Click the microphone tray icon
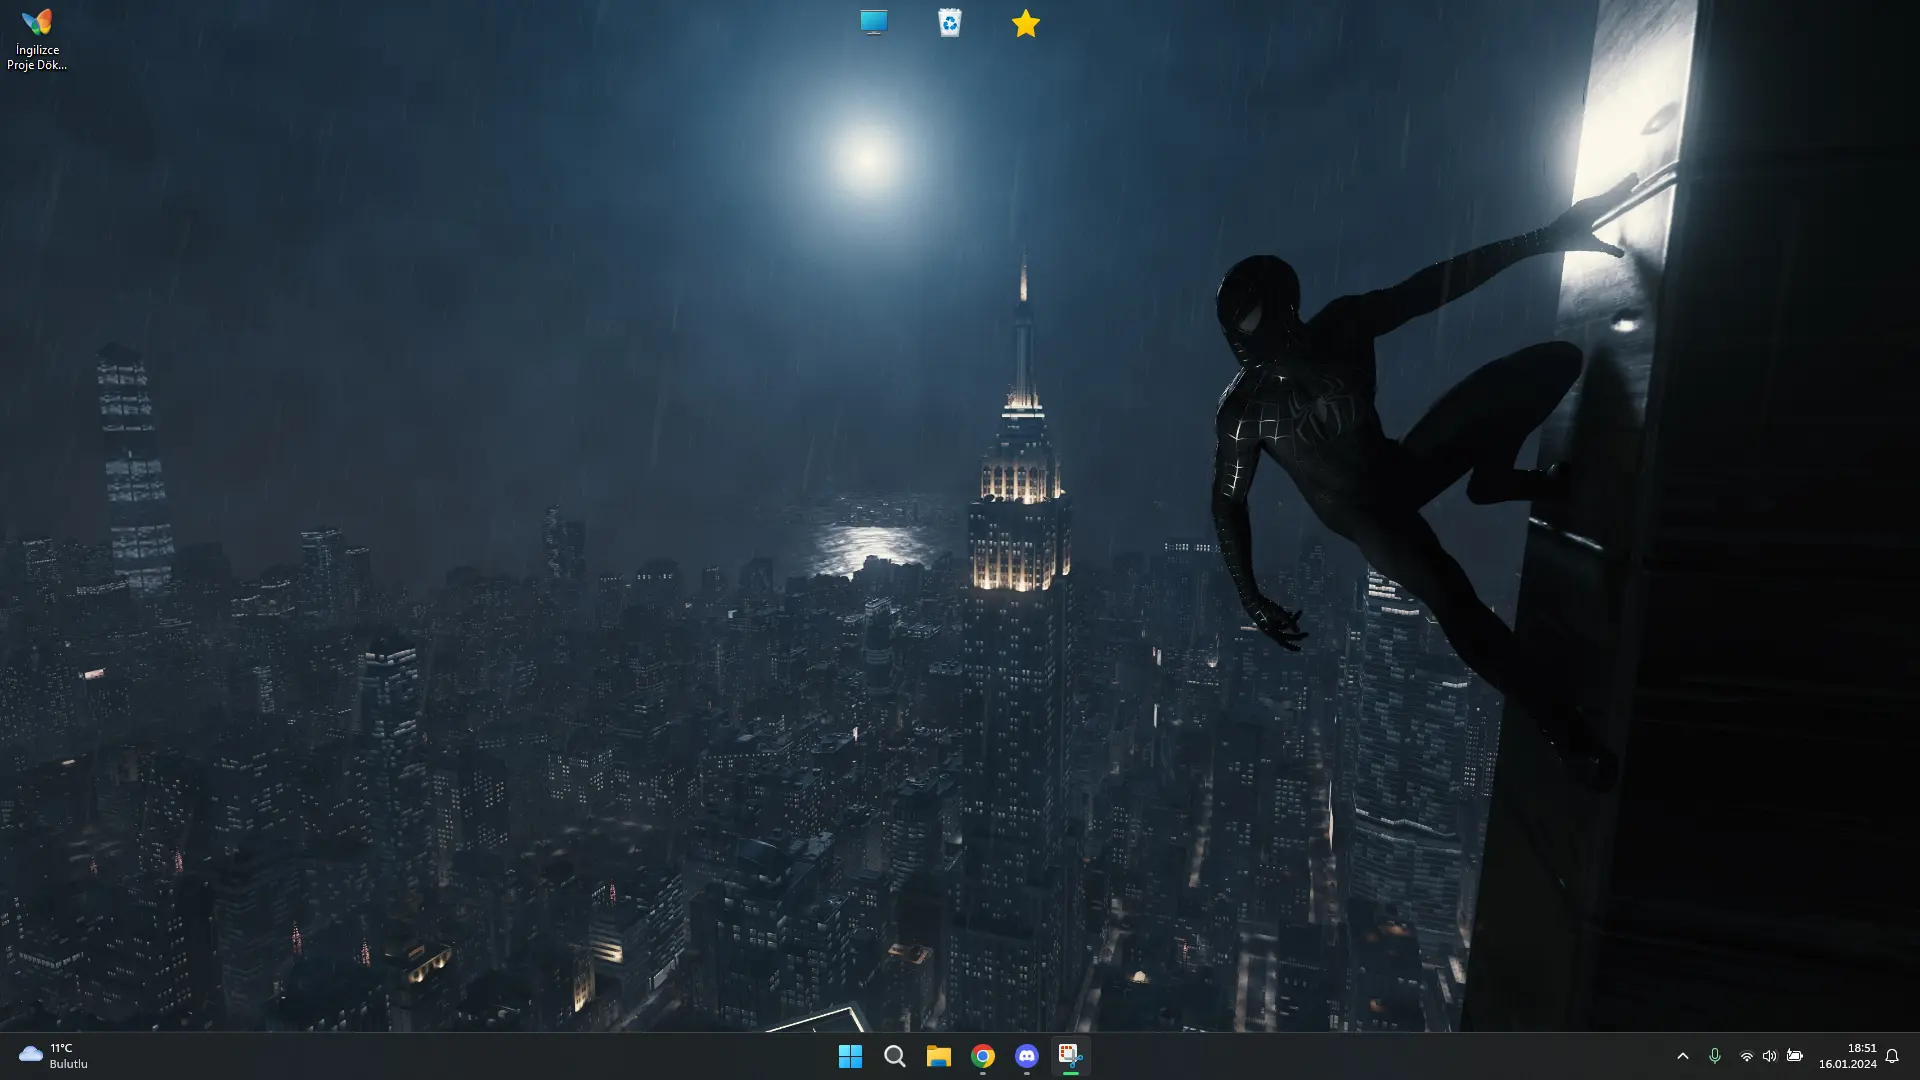Screen dimensions: 1920x1080 [x=1715, y=1056]
